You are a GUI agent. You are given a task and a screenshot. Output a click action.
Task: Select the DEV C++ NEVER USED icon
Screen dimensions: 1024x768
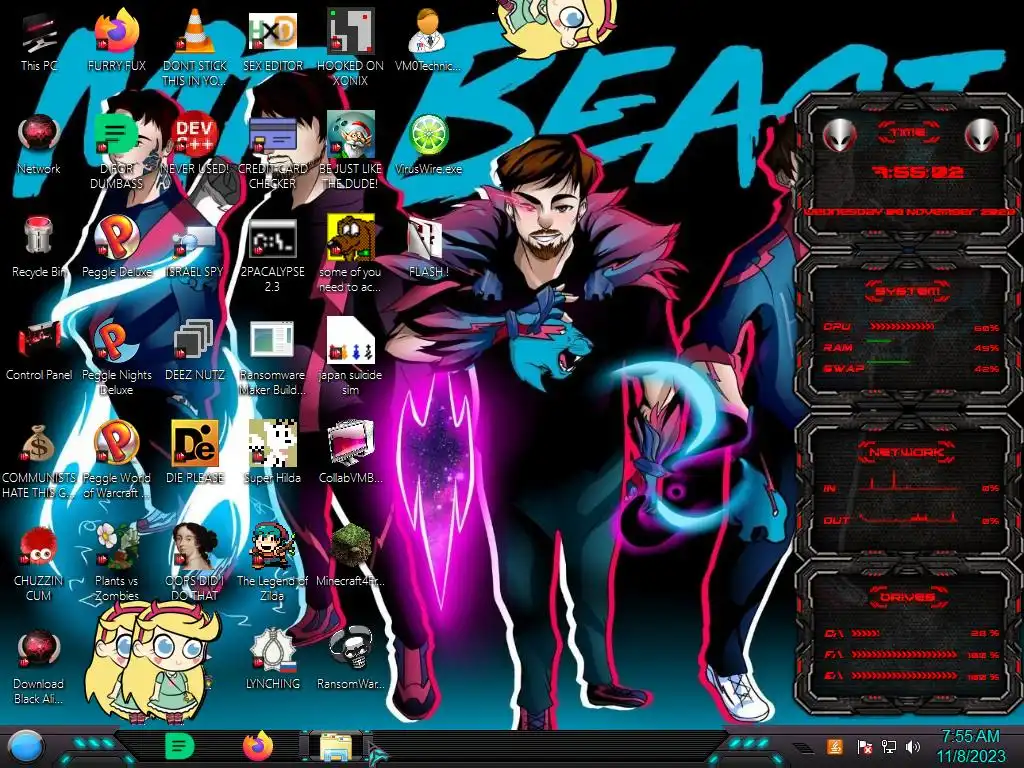click(x=195, y=135)
